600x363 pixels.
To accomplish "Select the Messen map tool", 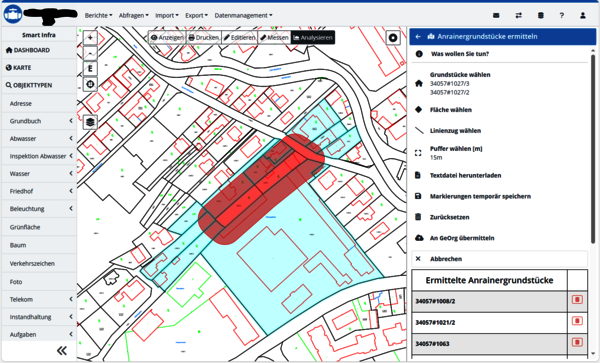I will pyautogui.click(x=274, y=37).
